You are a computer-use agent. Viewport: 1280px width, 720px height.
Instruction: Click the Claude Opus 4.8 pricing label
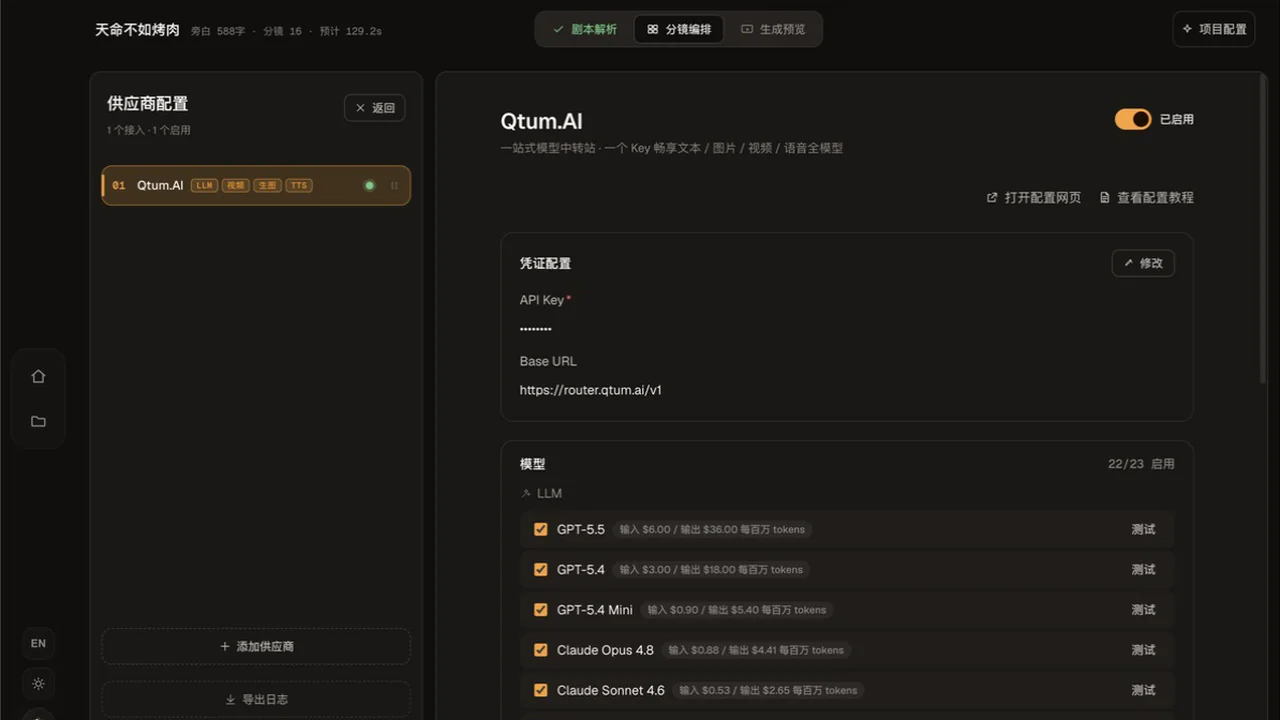[x=756, y=650]
